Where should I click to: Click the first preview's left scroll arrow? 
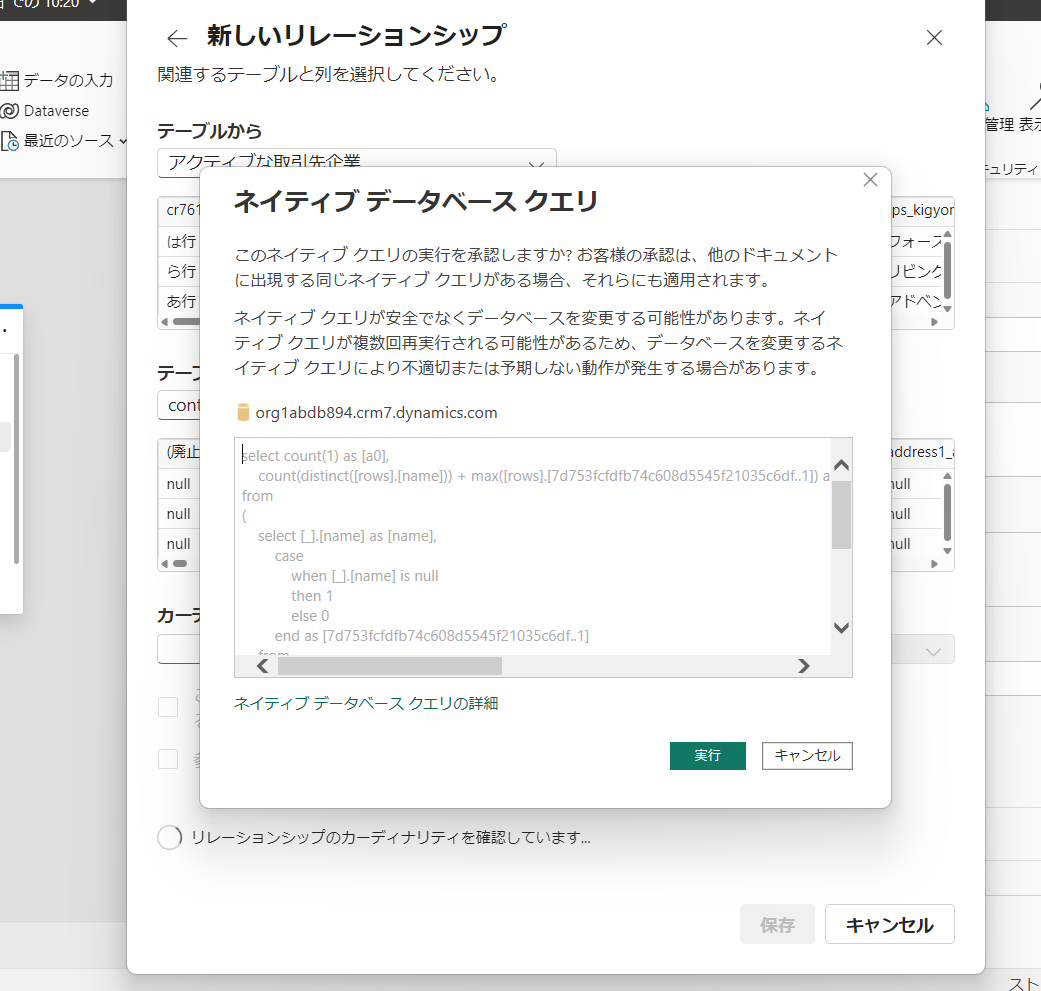tap(165, 322)
